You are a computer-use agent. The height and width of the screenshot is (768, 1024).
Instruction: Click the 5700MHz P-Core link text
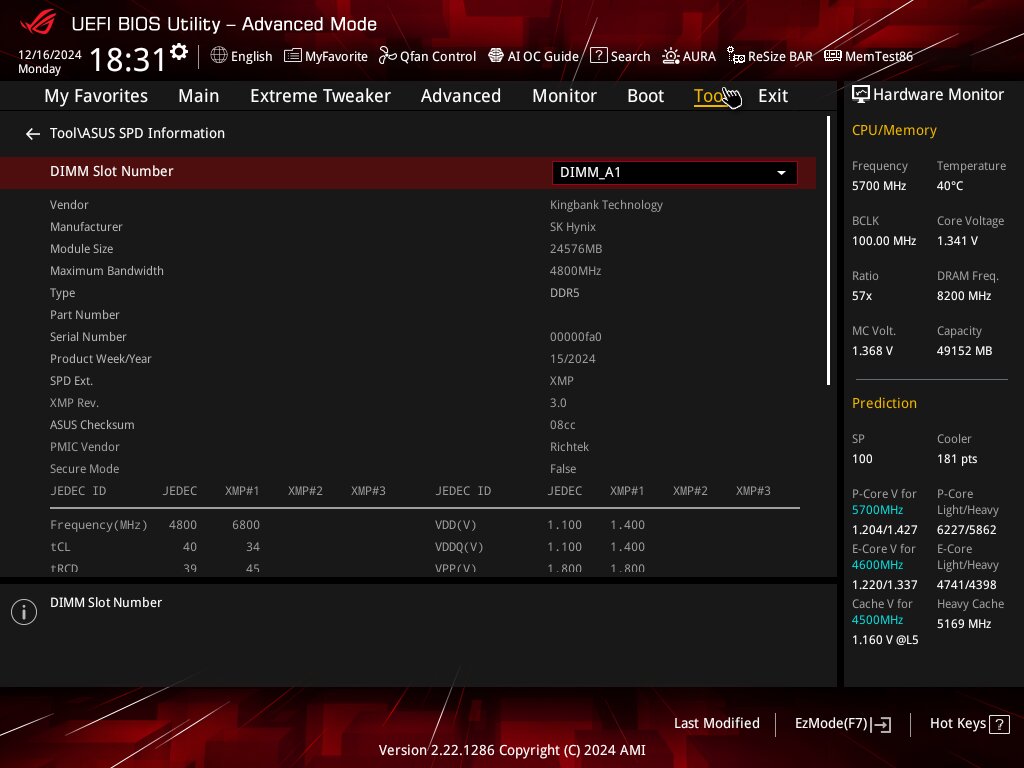877,510
